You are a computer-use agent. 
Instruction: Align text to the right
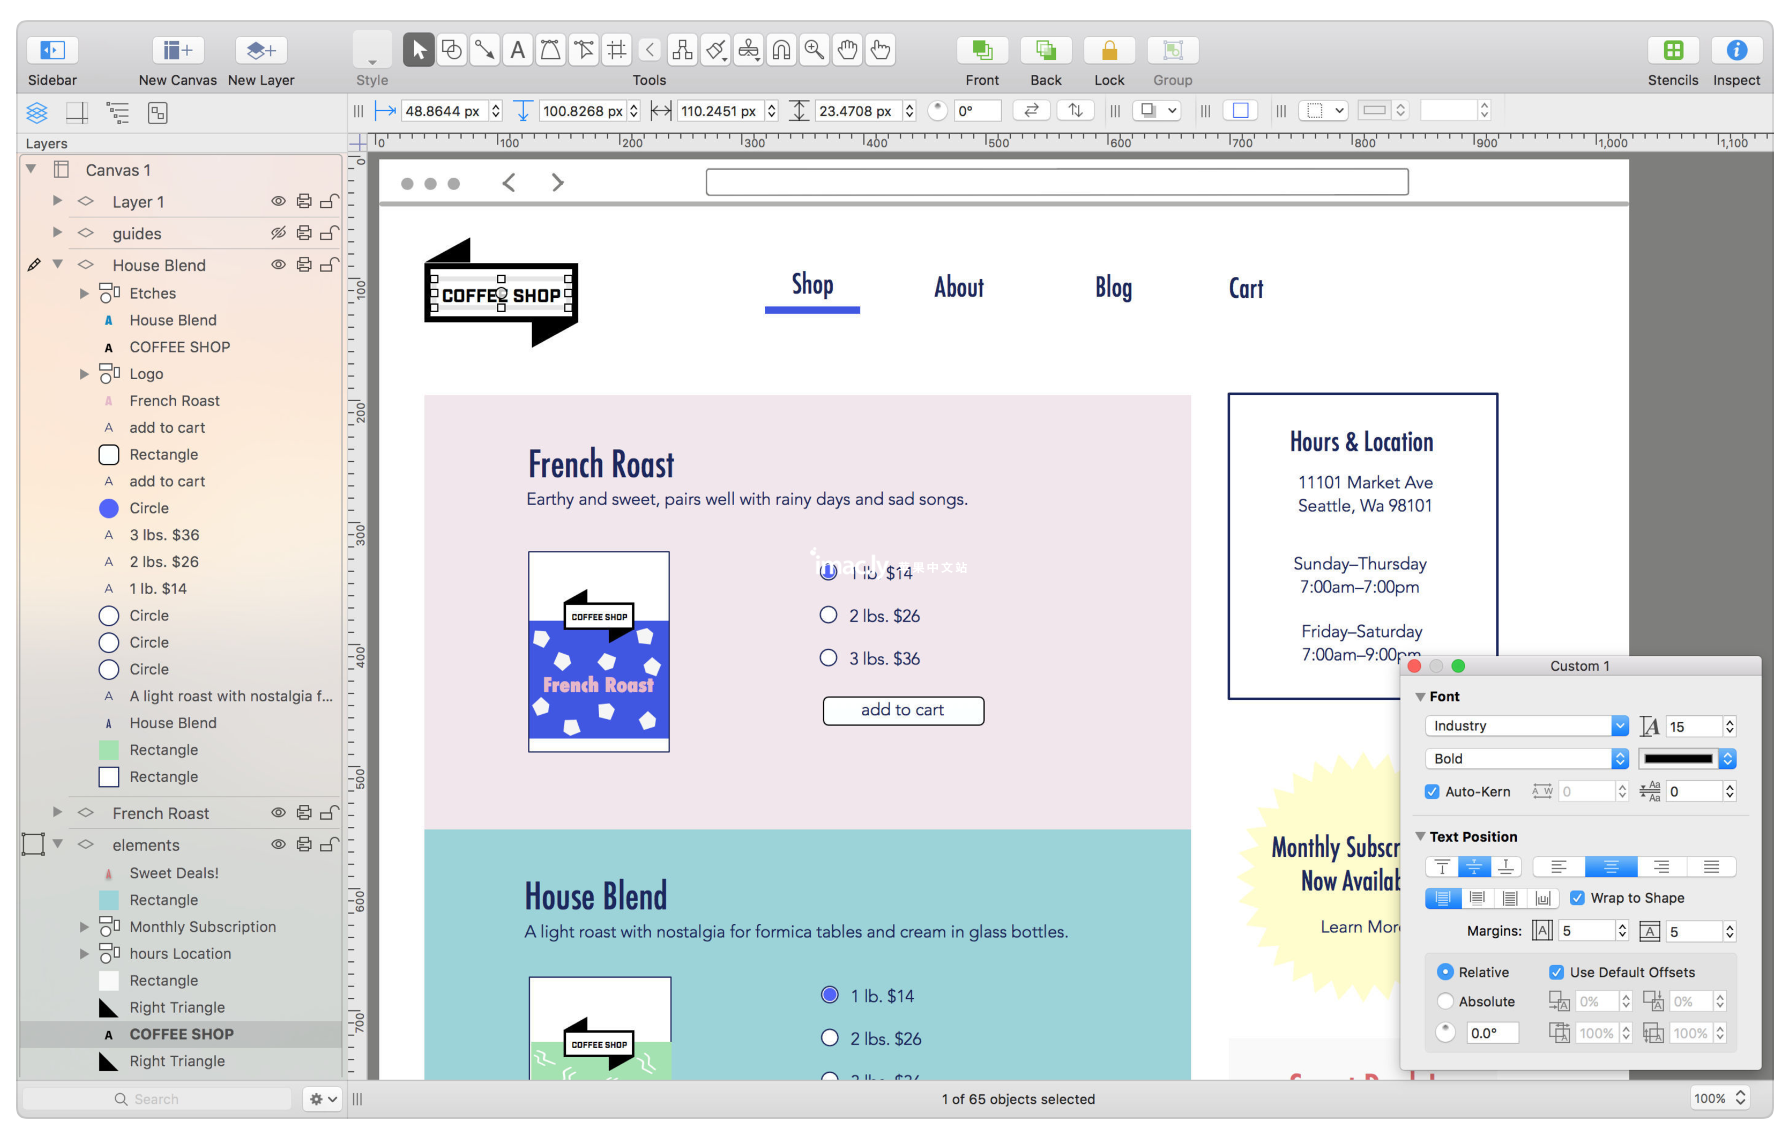click(x=1661, y=867)
